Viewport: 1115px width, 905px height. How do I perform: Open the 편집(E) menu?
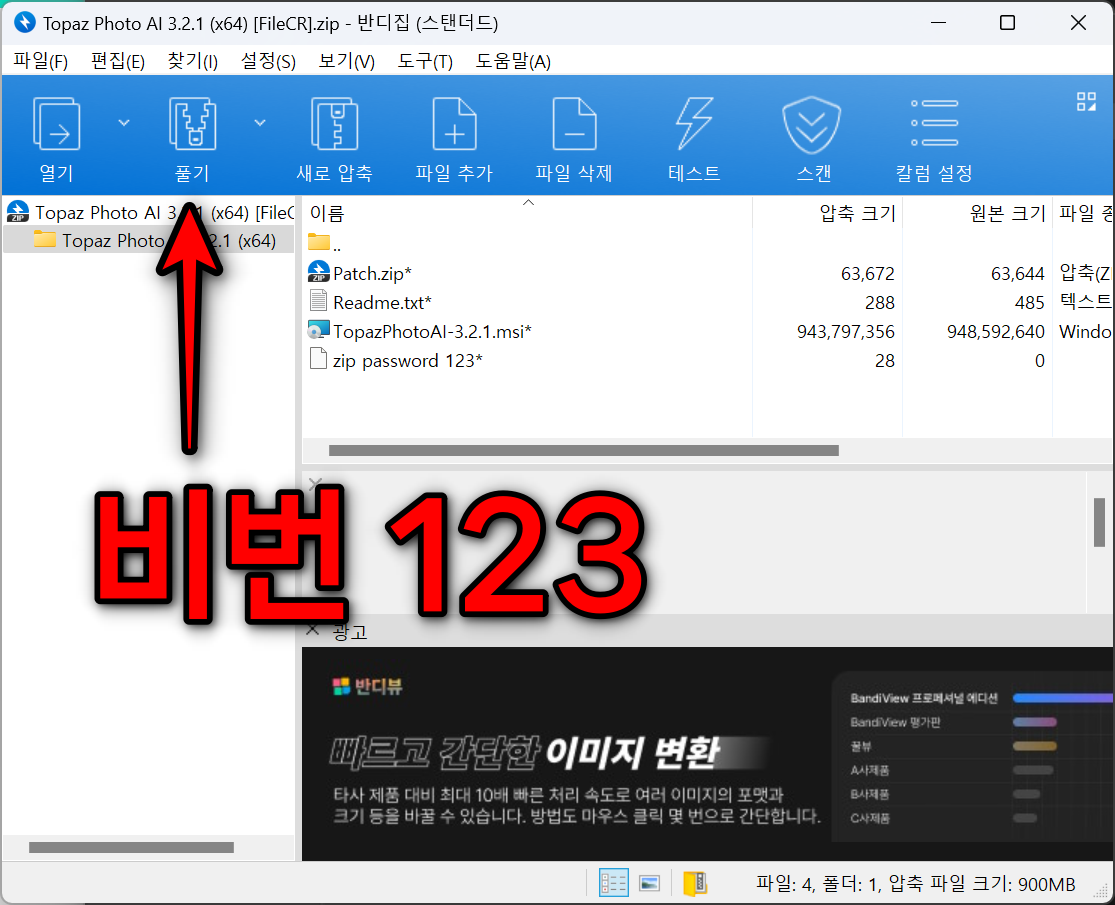(118, 61)
